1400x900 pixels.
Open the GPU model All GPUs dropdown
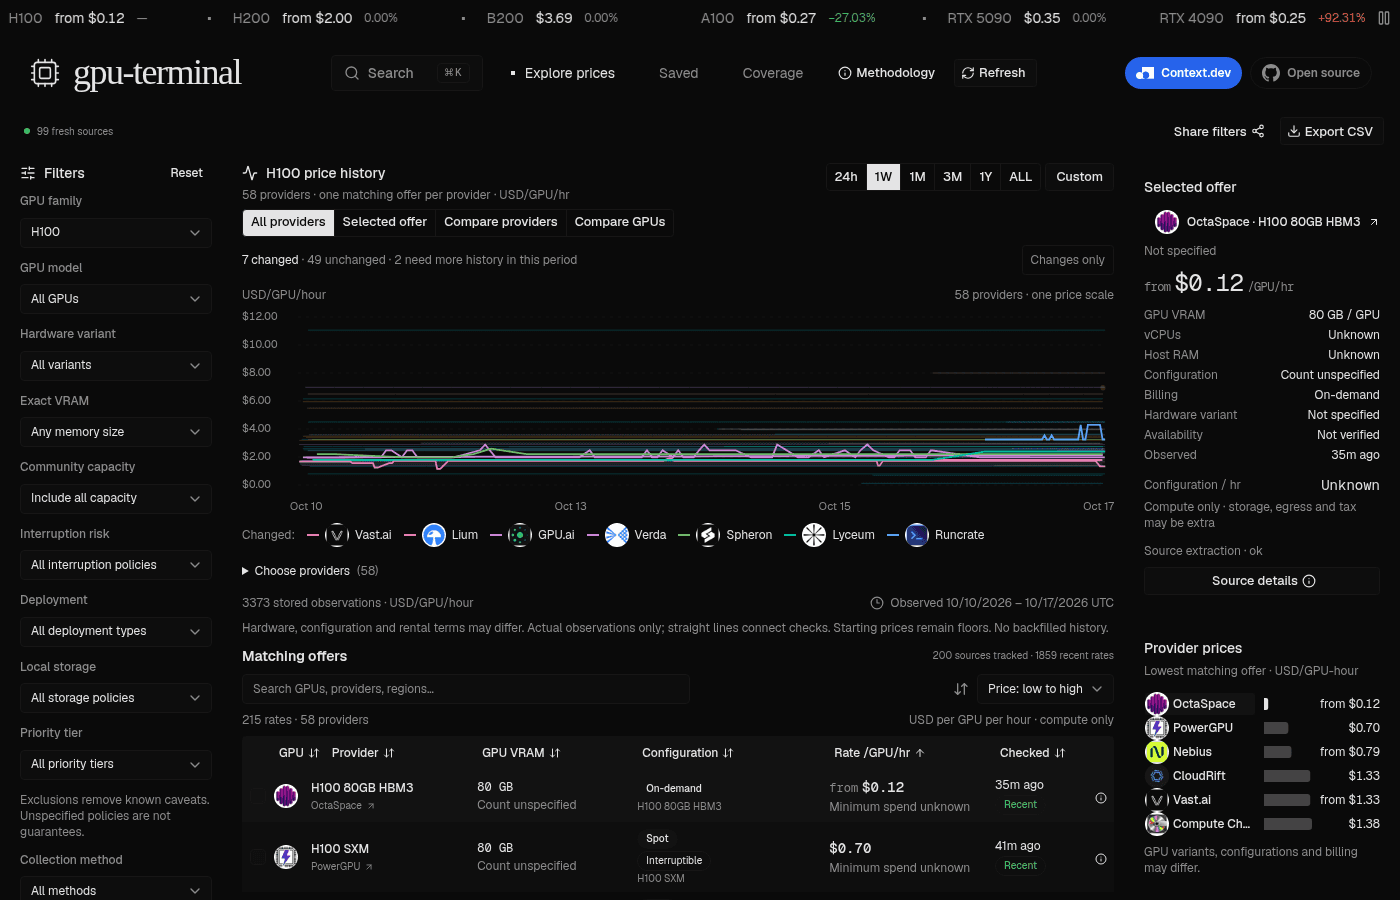116,299
